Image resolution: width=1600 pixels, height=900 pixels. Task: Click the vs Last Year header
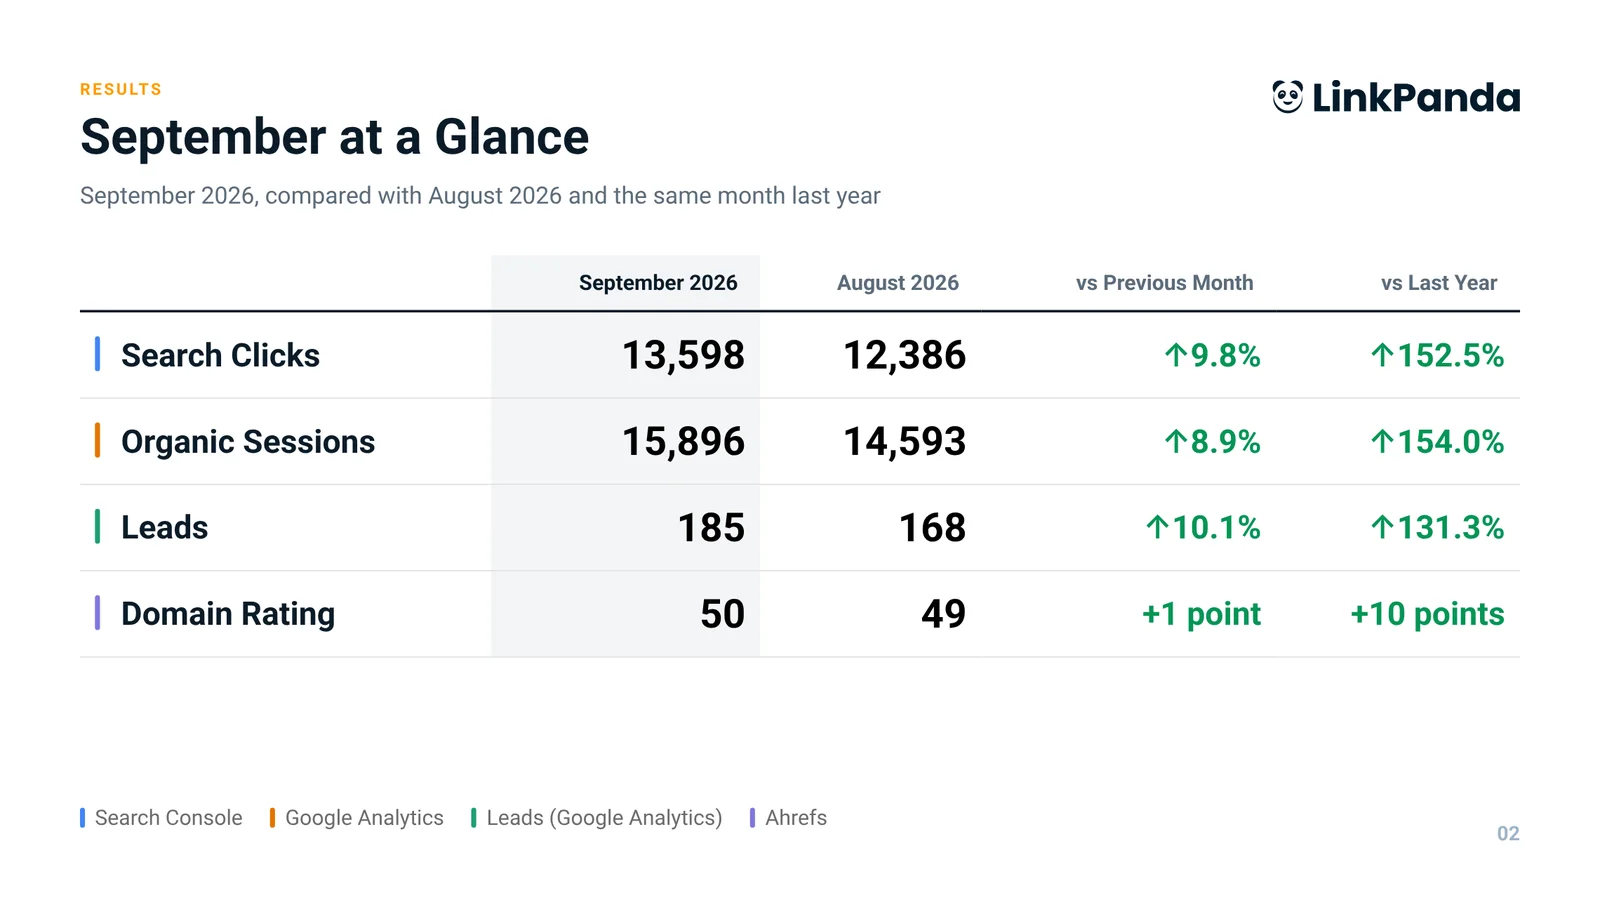[x=1439, y=283]
